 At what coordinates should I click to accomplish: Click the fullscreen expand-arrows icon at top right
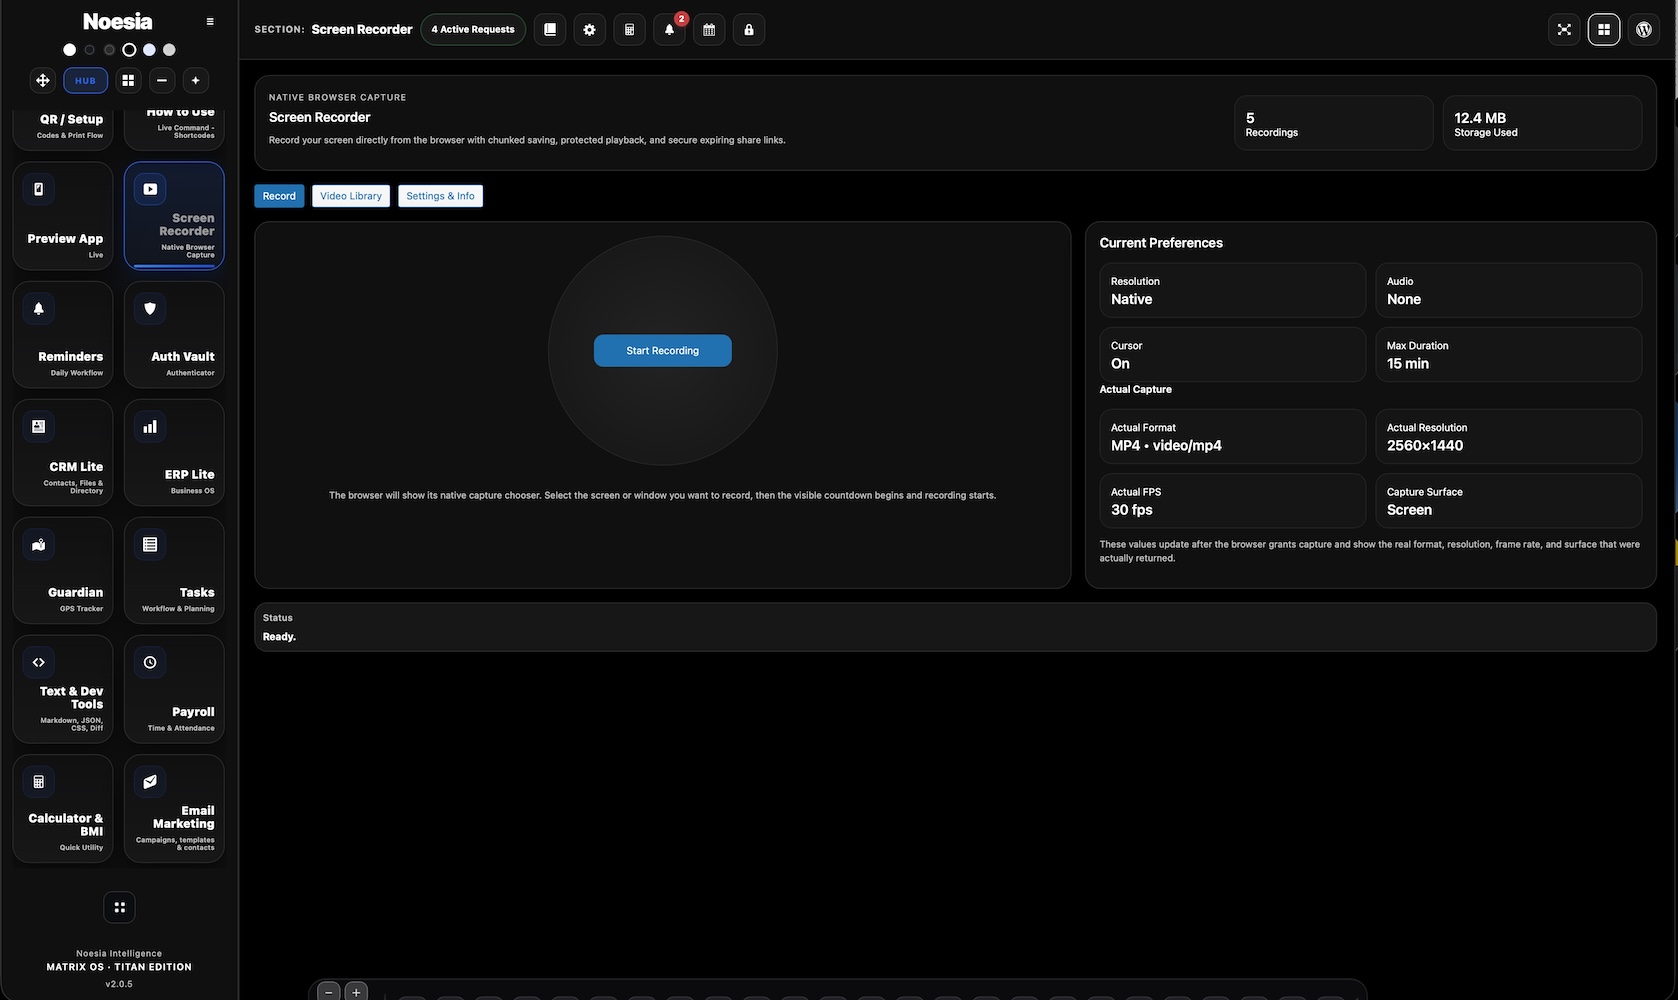pos(1564,30)
